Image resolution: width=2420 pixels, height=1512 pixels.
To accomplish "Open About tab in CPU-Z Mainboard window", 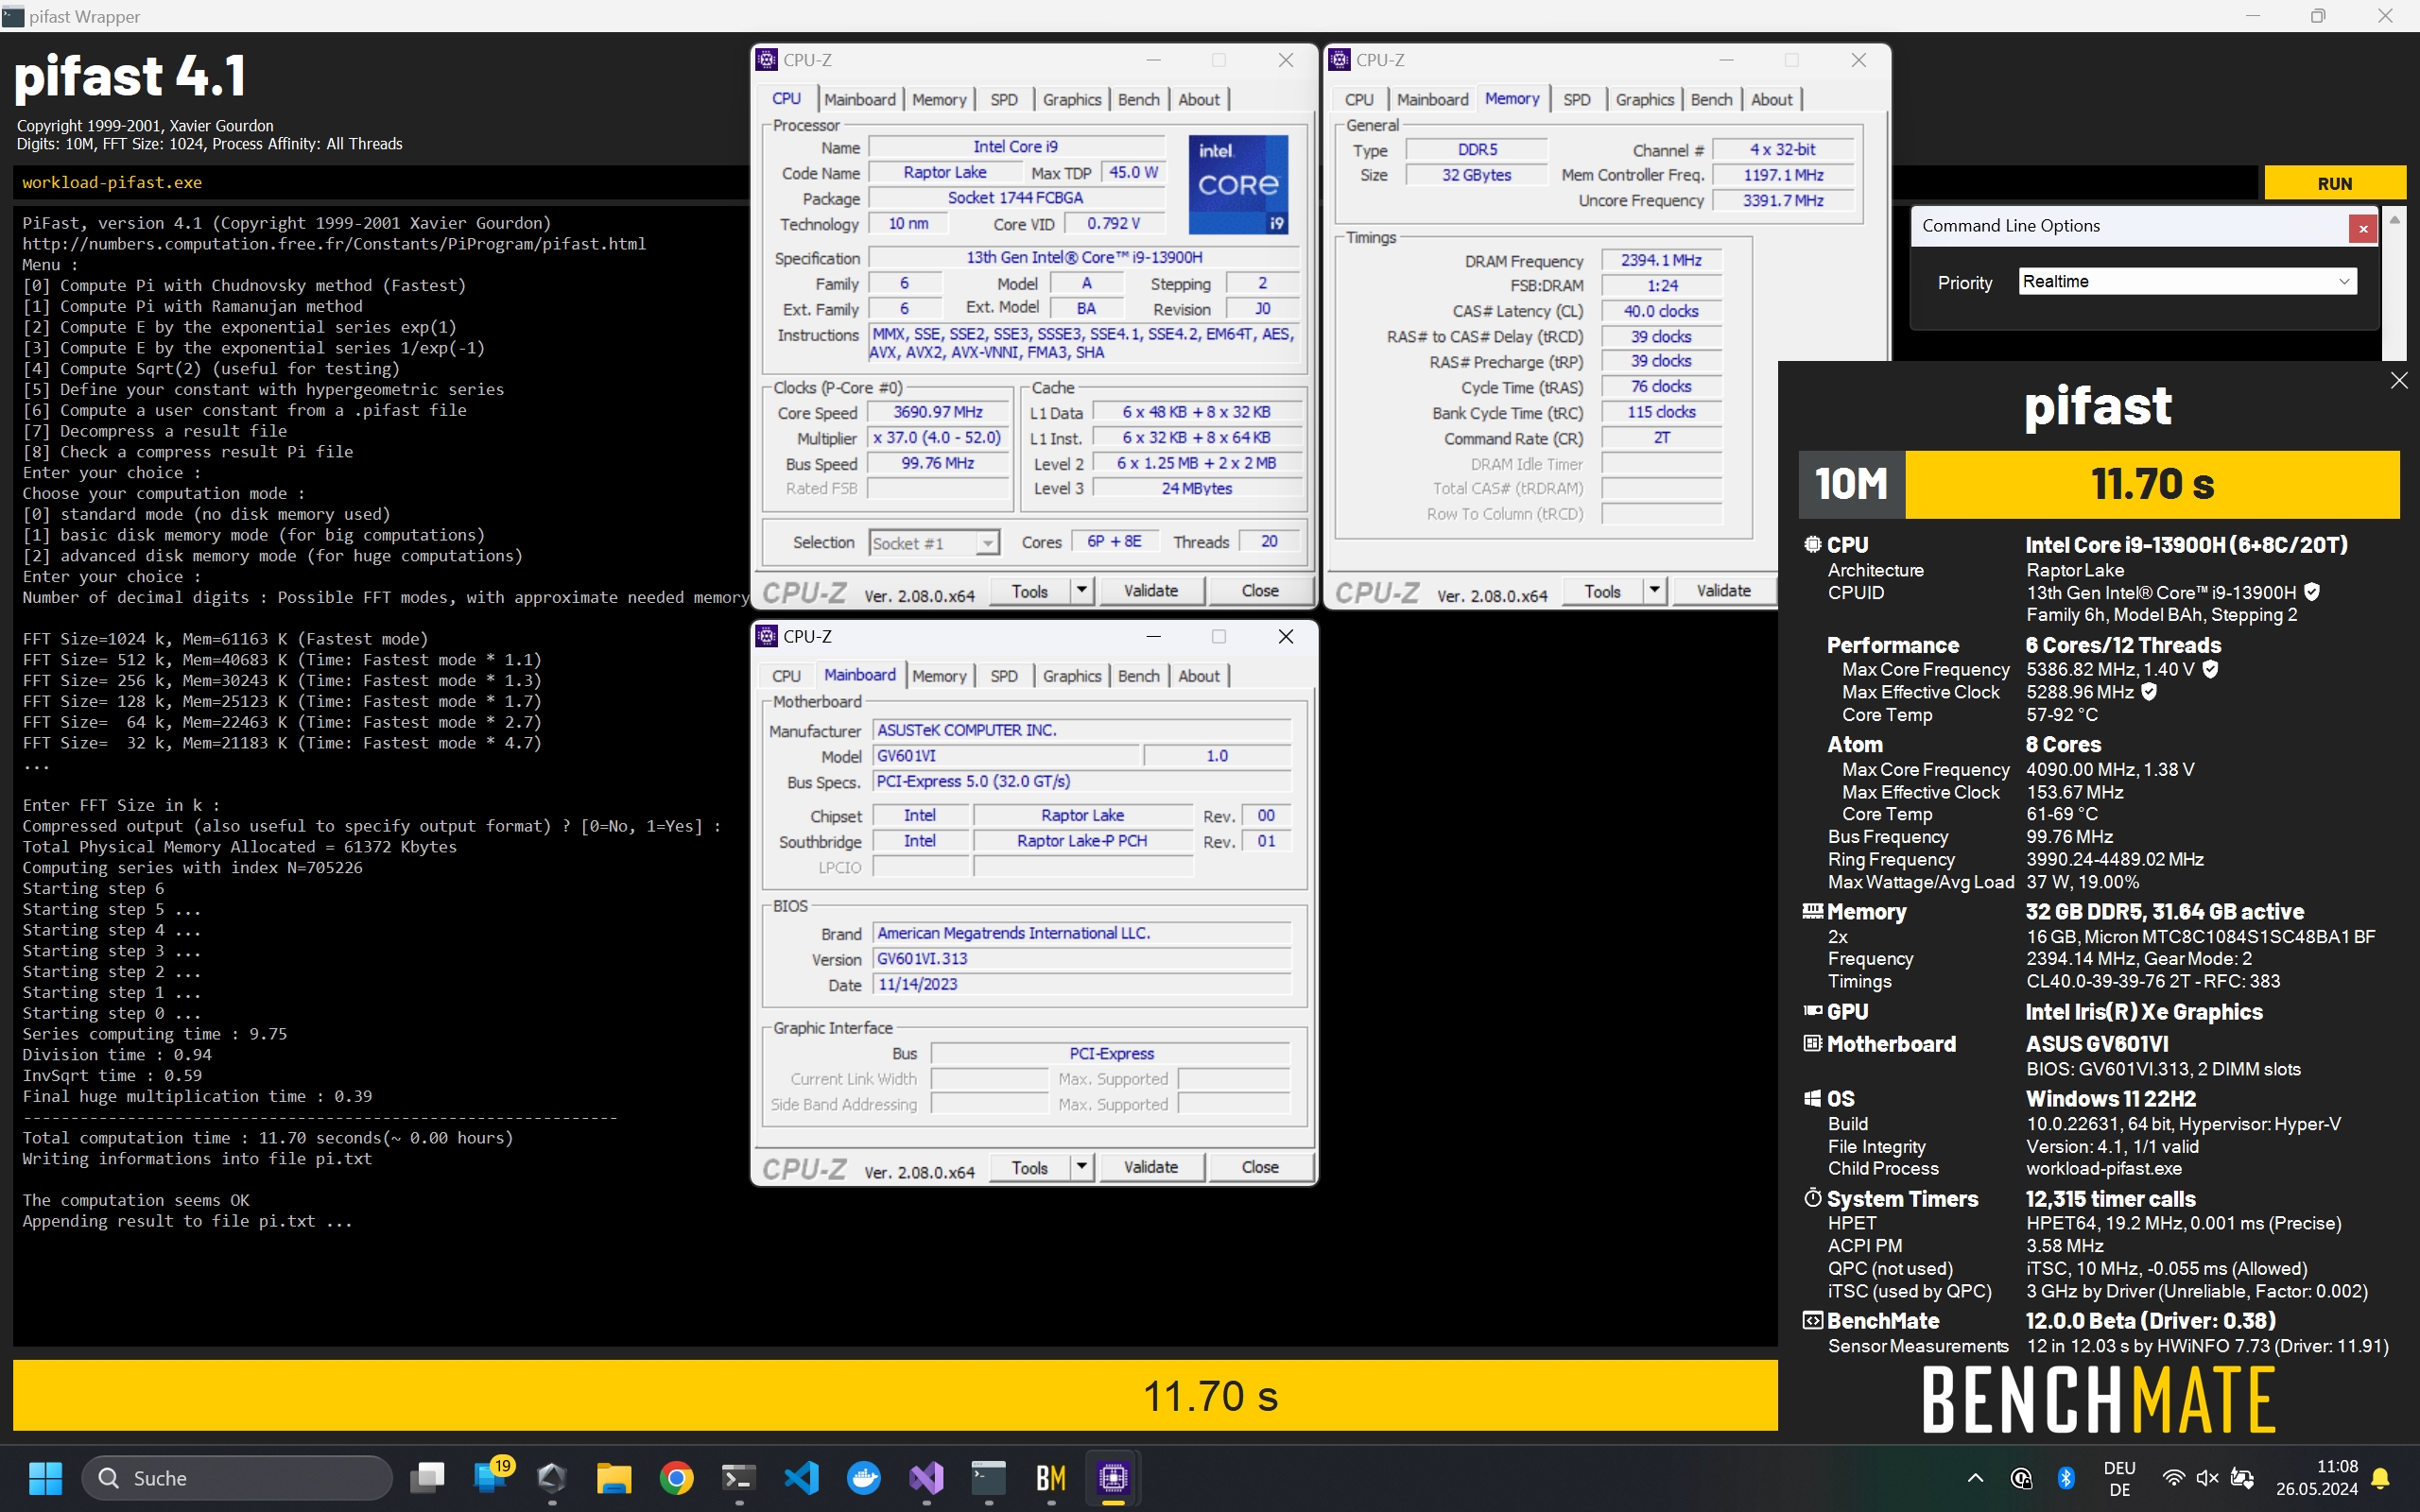I will point(1198,676).
